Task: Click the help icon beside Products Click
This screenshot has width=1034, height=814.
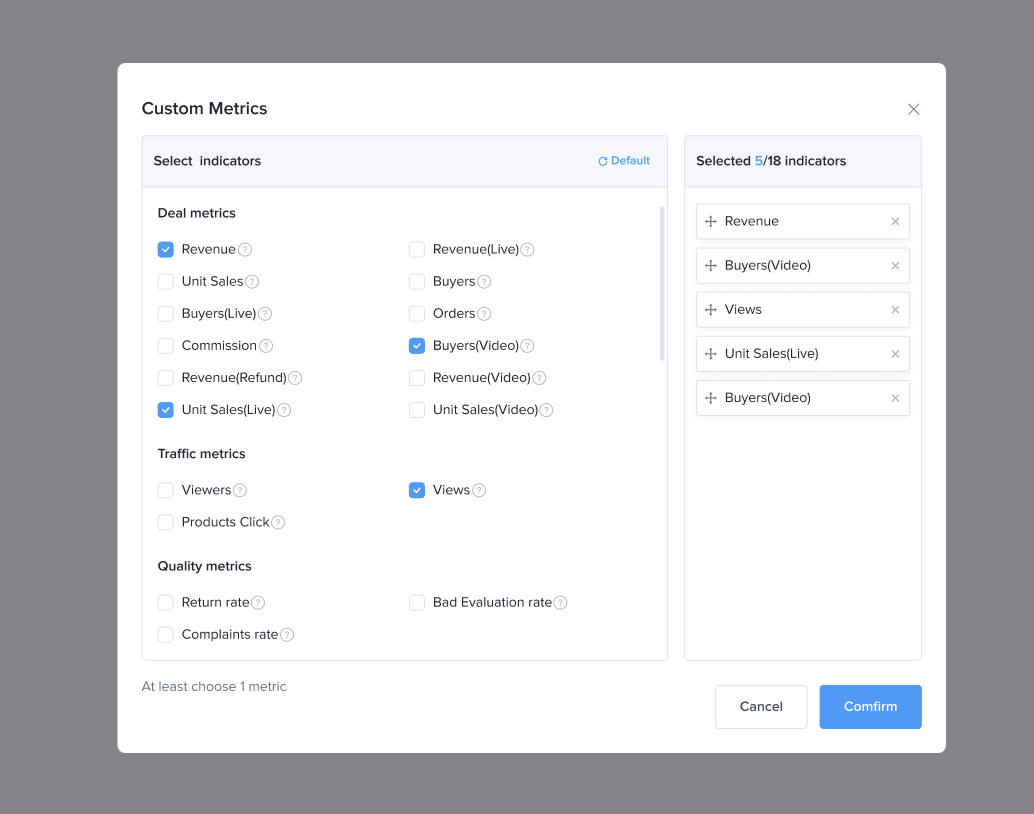Action: pos(278,523)
